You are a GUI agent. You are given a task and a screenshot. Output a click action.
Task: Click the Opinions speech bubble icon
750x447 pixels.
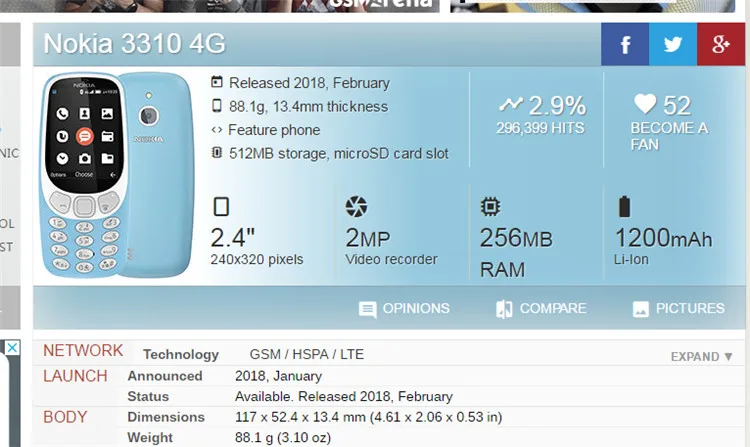click(367, 309)
